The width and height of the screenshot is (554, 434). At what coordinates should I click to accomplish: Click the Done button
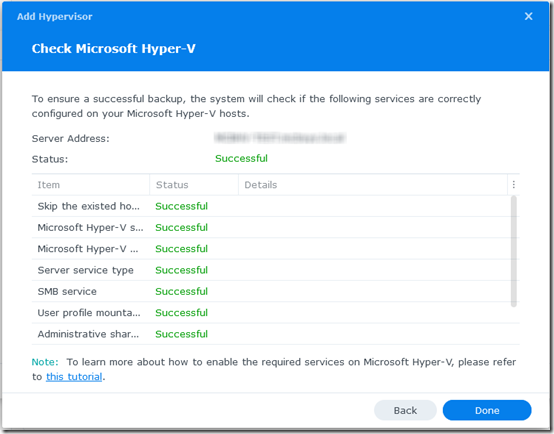pyautogui.click(x=487, y=410)
